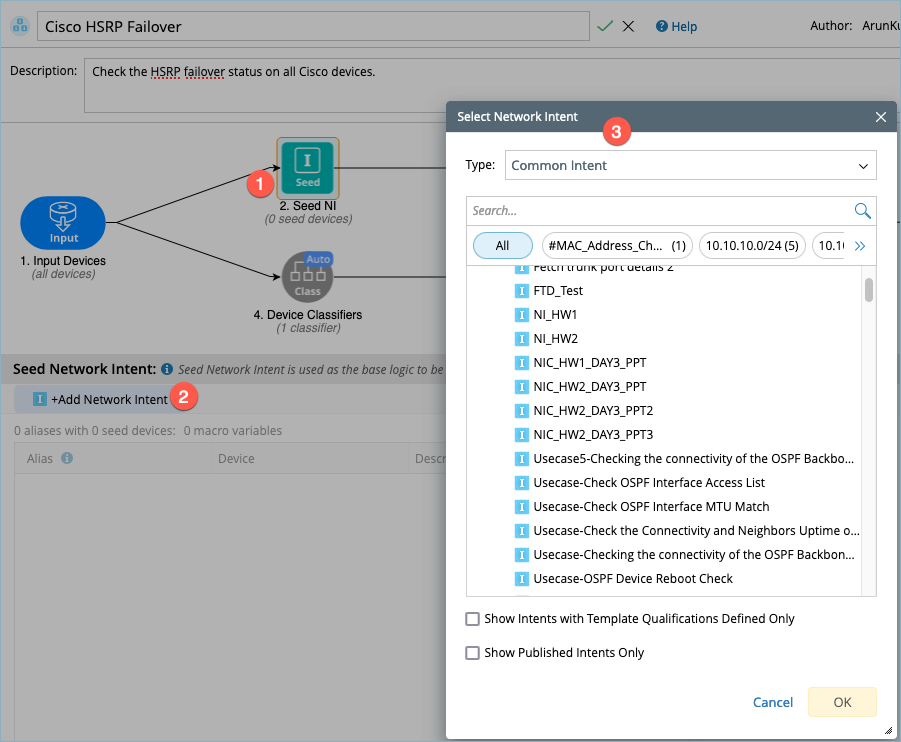The width and height of the screenshot is (901, 742).
Task: Click the Cancel link in dialog
Action: tap(773, 702)
